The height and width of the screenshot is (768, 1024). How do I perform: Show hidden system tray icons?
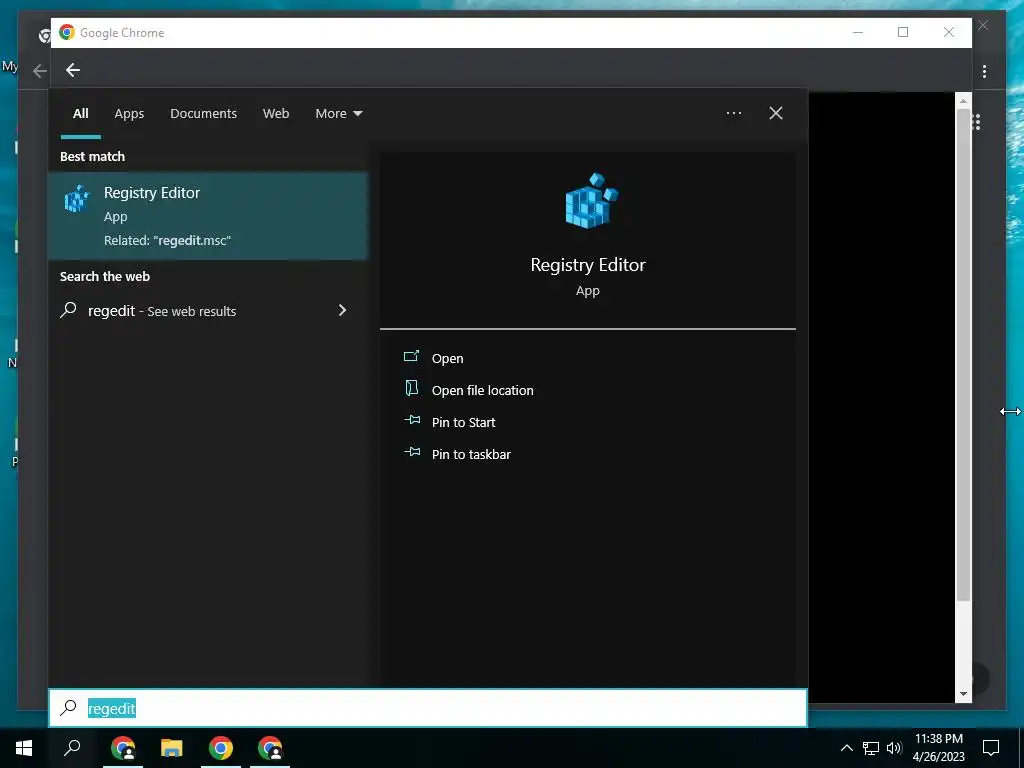click(x=846, y=748)
